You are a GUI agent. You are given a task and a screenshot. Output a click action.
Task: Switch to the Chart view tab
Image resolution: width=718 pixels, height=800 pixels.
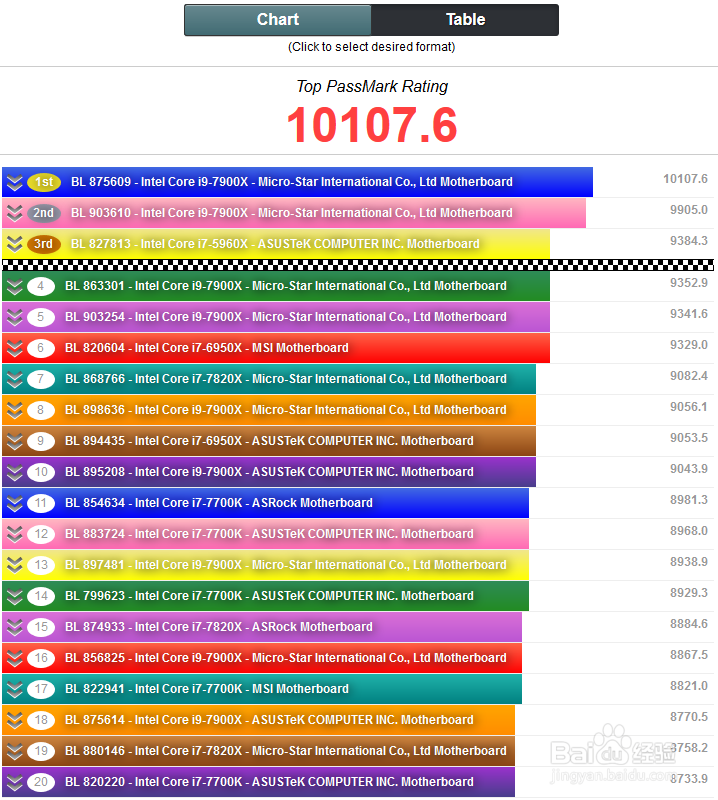point(278,20)
